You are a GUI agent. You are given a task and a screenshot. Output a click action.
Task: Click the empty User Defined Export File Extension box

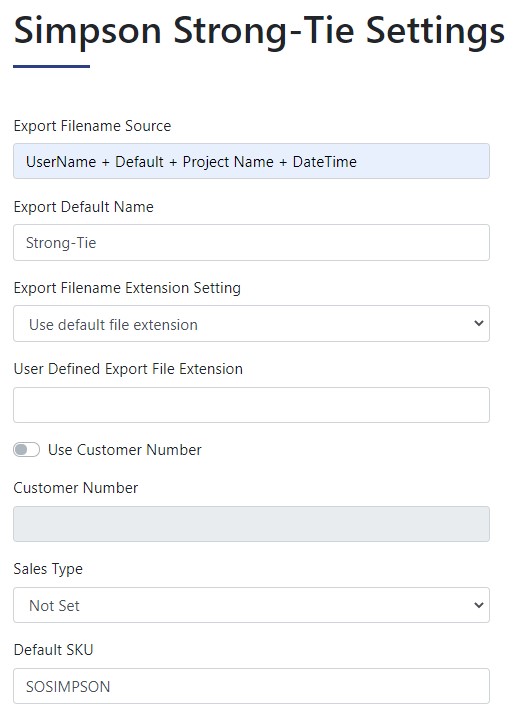[251, 405]
